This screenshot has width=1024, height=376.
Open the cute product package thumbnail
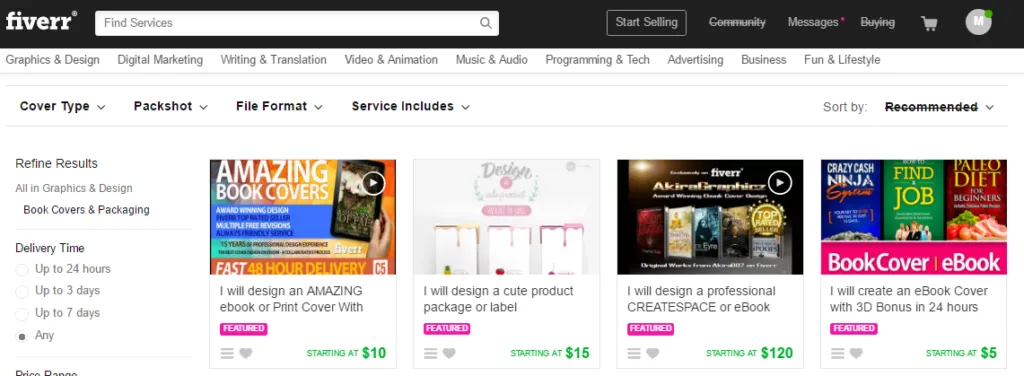click(x=506, y=217)
